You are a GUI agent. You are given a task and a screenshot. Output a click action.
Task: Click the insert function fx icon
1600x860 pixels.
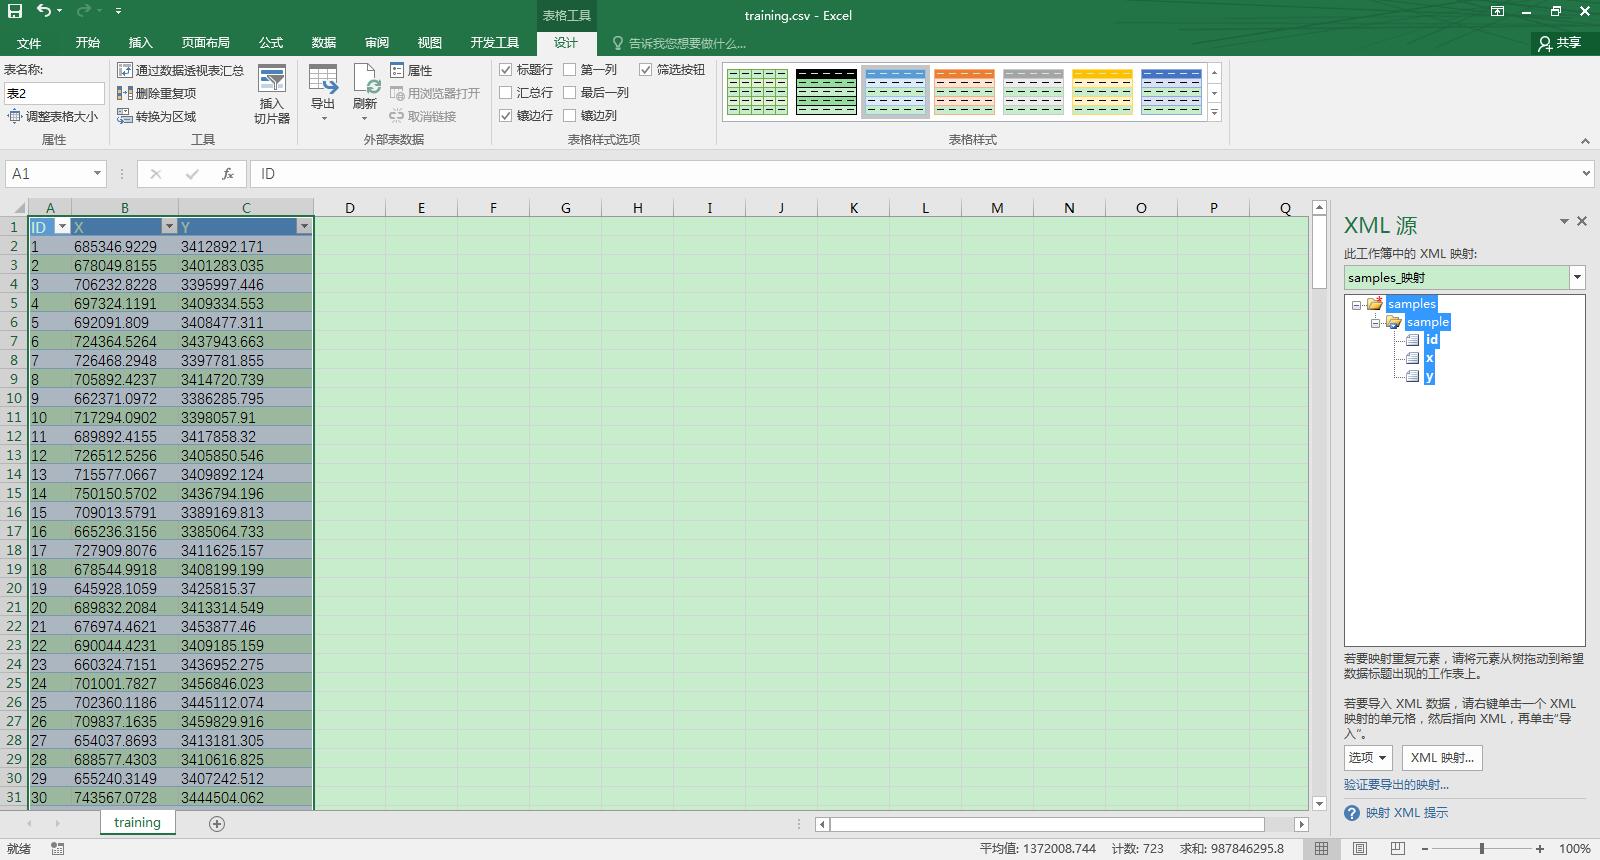tap(228, 174)
